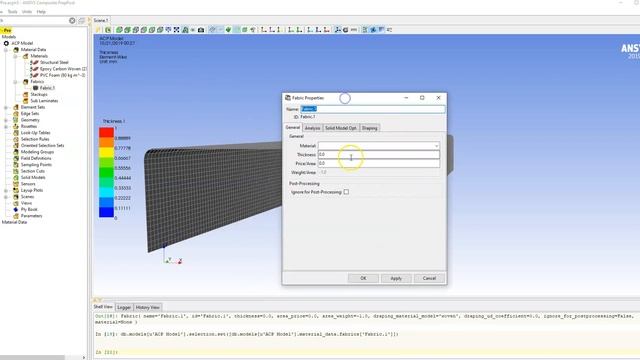
Task: Click the leftmost update icon in scene toolbar
Action: click(x=98, y=30)
